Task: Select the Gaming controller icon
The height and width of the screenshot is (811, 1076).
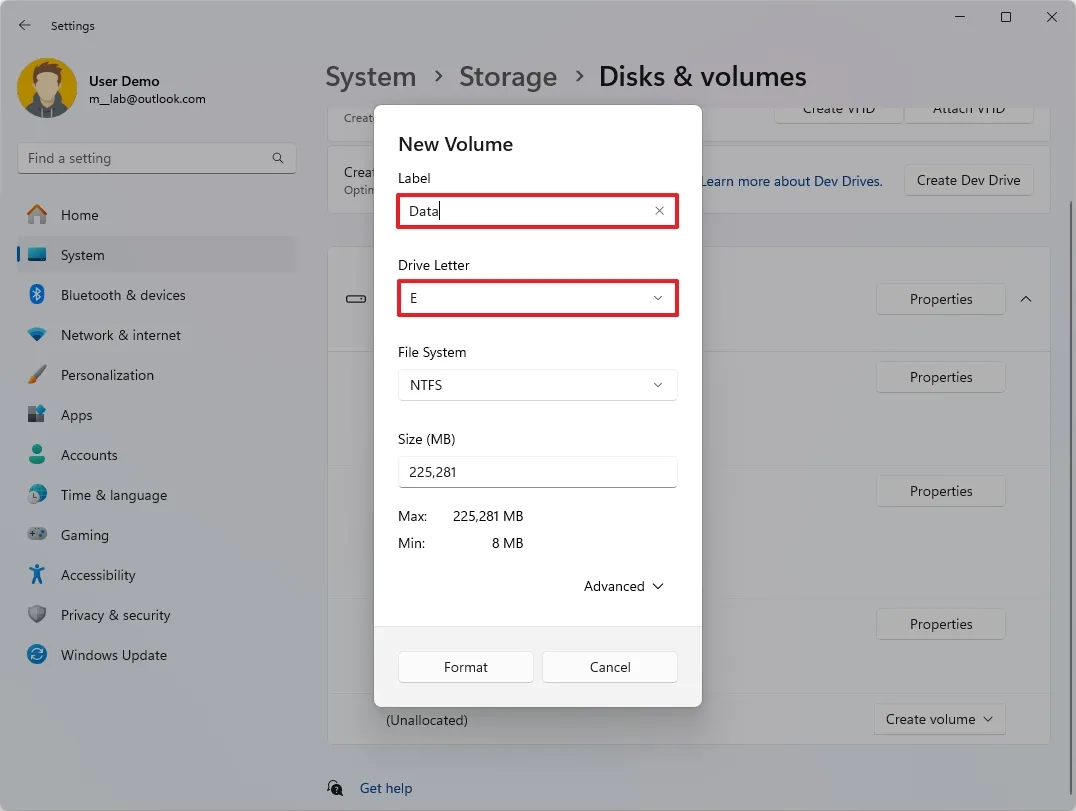Action: point(37,535)
